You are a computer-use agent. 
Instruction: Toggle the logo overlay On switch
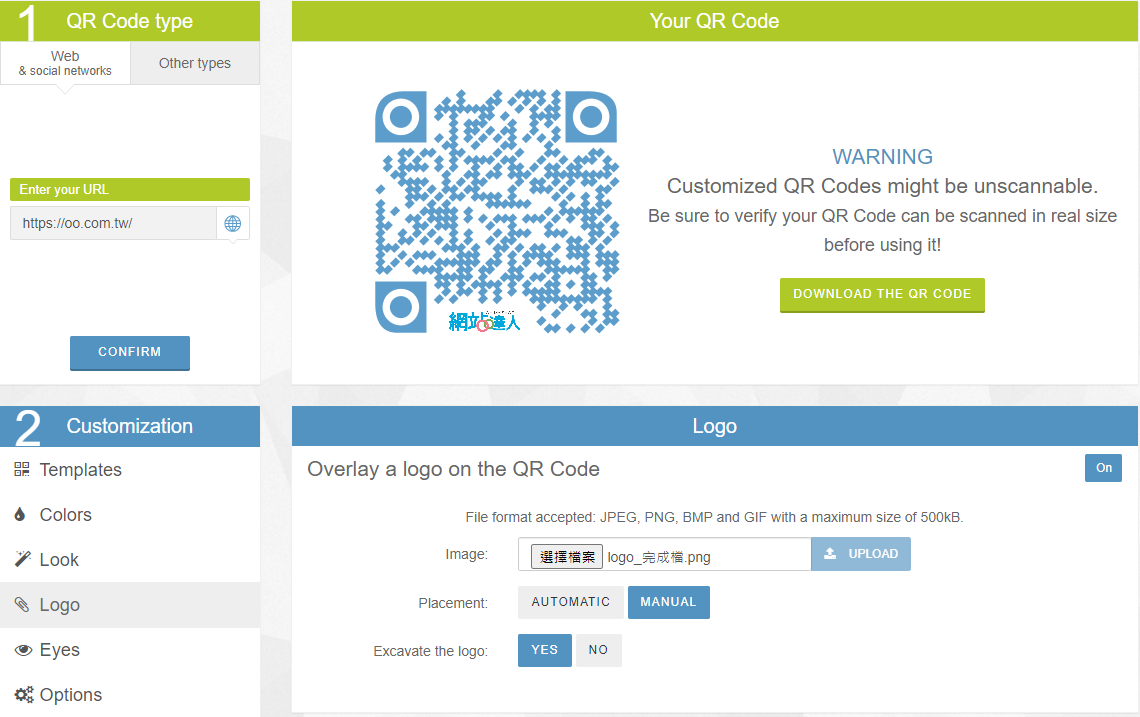(x=1104, y=468)
